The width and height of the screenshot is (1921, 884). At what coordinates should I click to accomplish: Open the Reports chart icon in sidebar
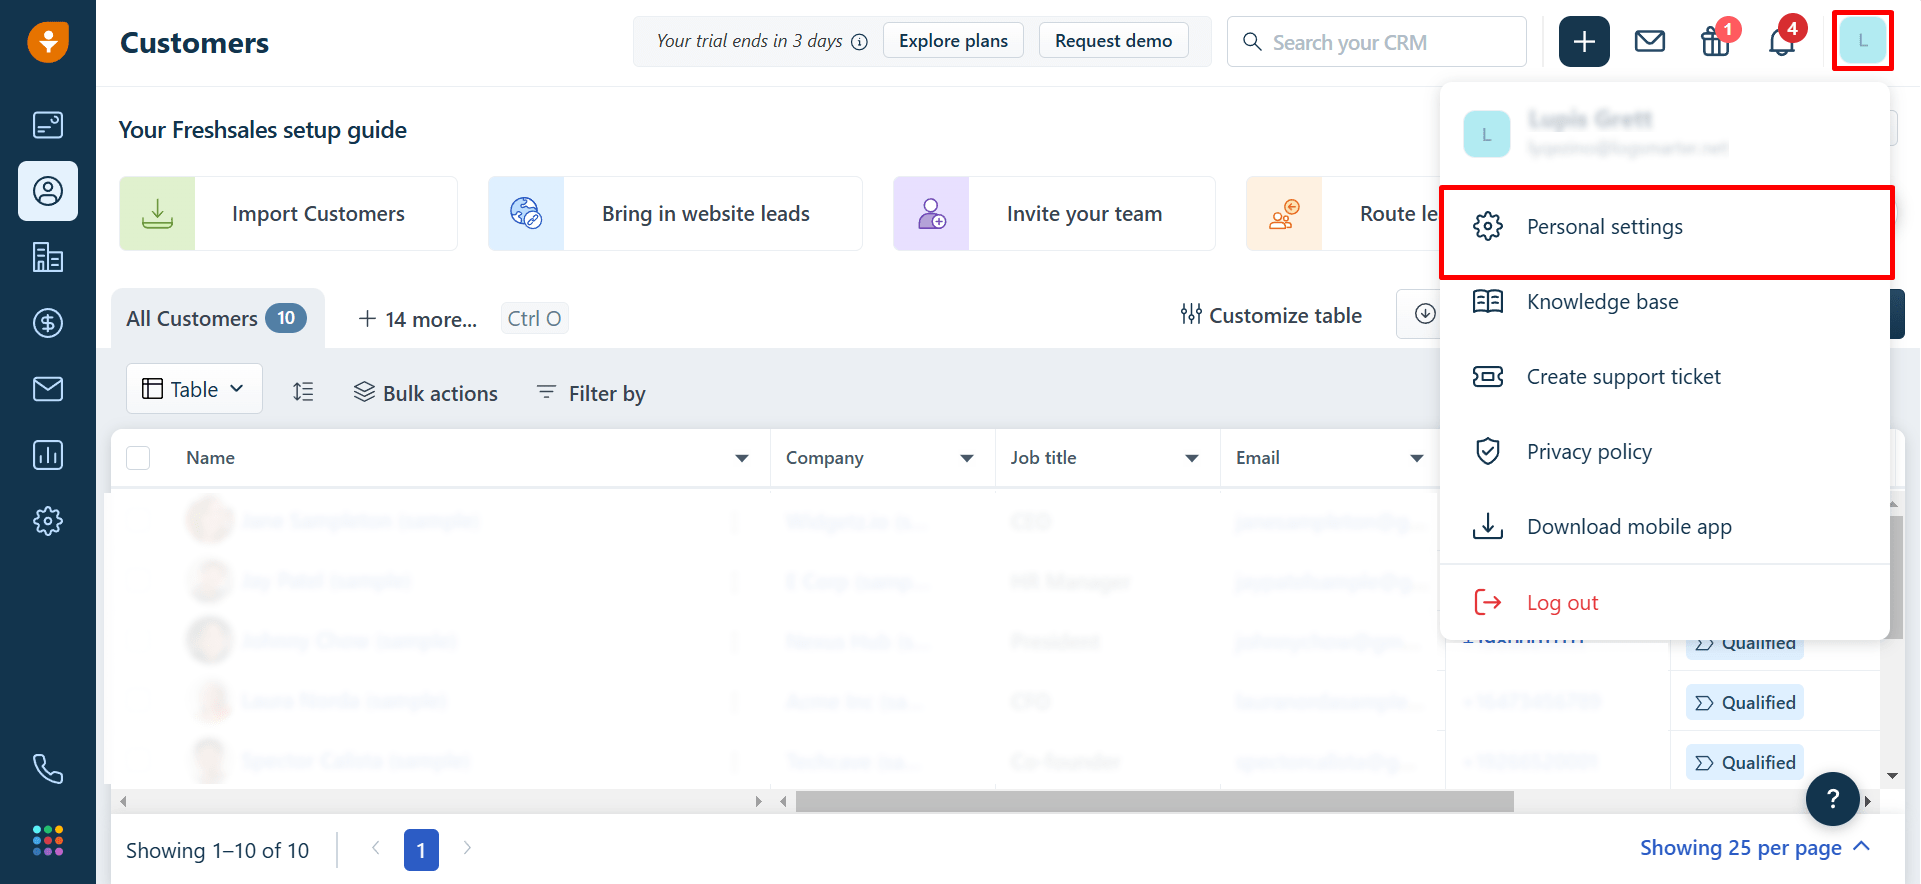point(48,455)
